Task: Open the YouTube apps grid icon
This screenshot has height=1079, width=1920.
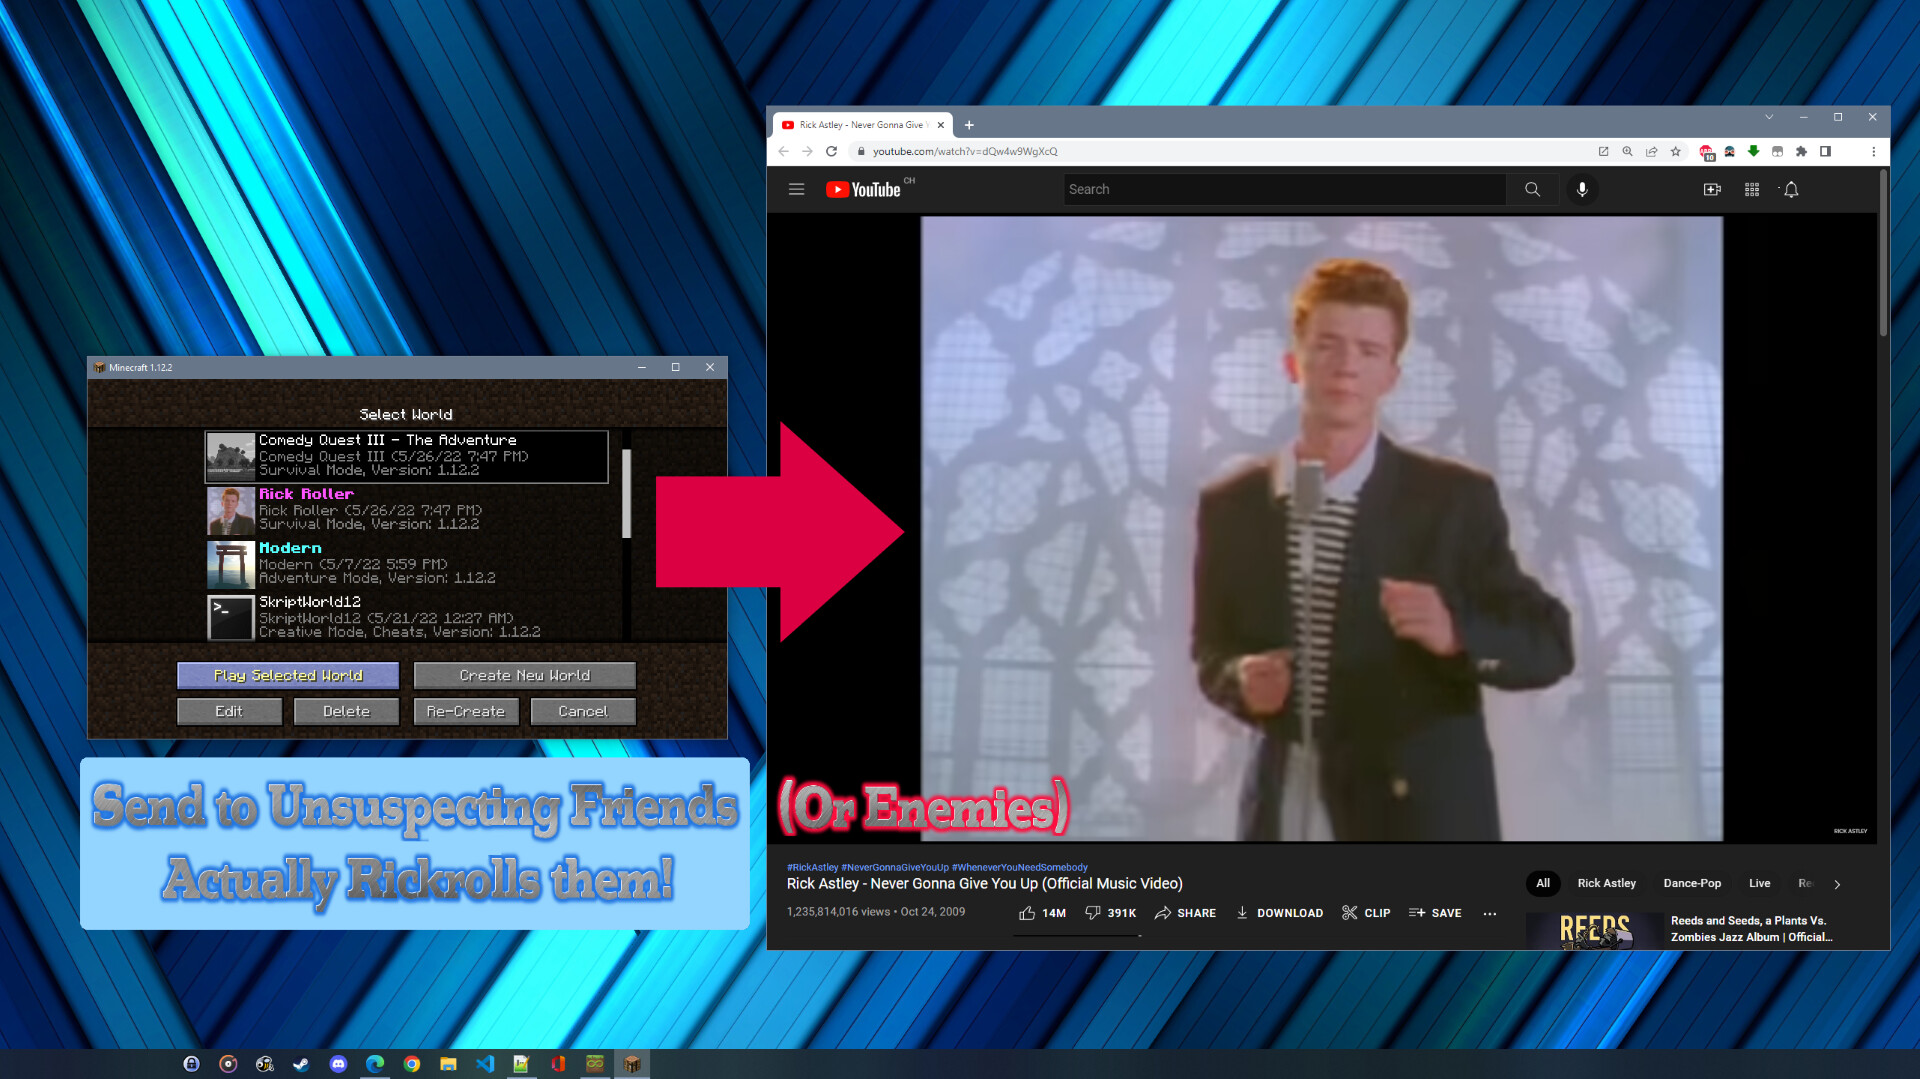Action: click(1752, 189)
